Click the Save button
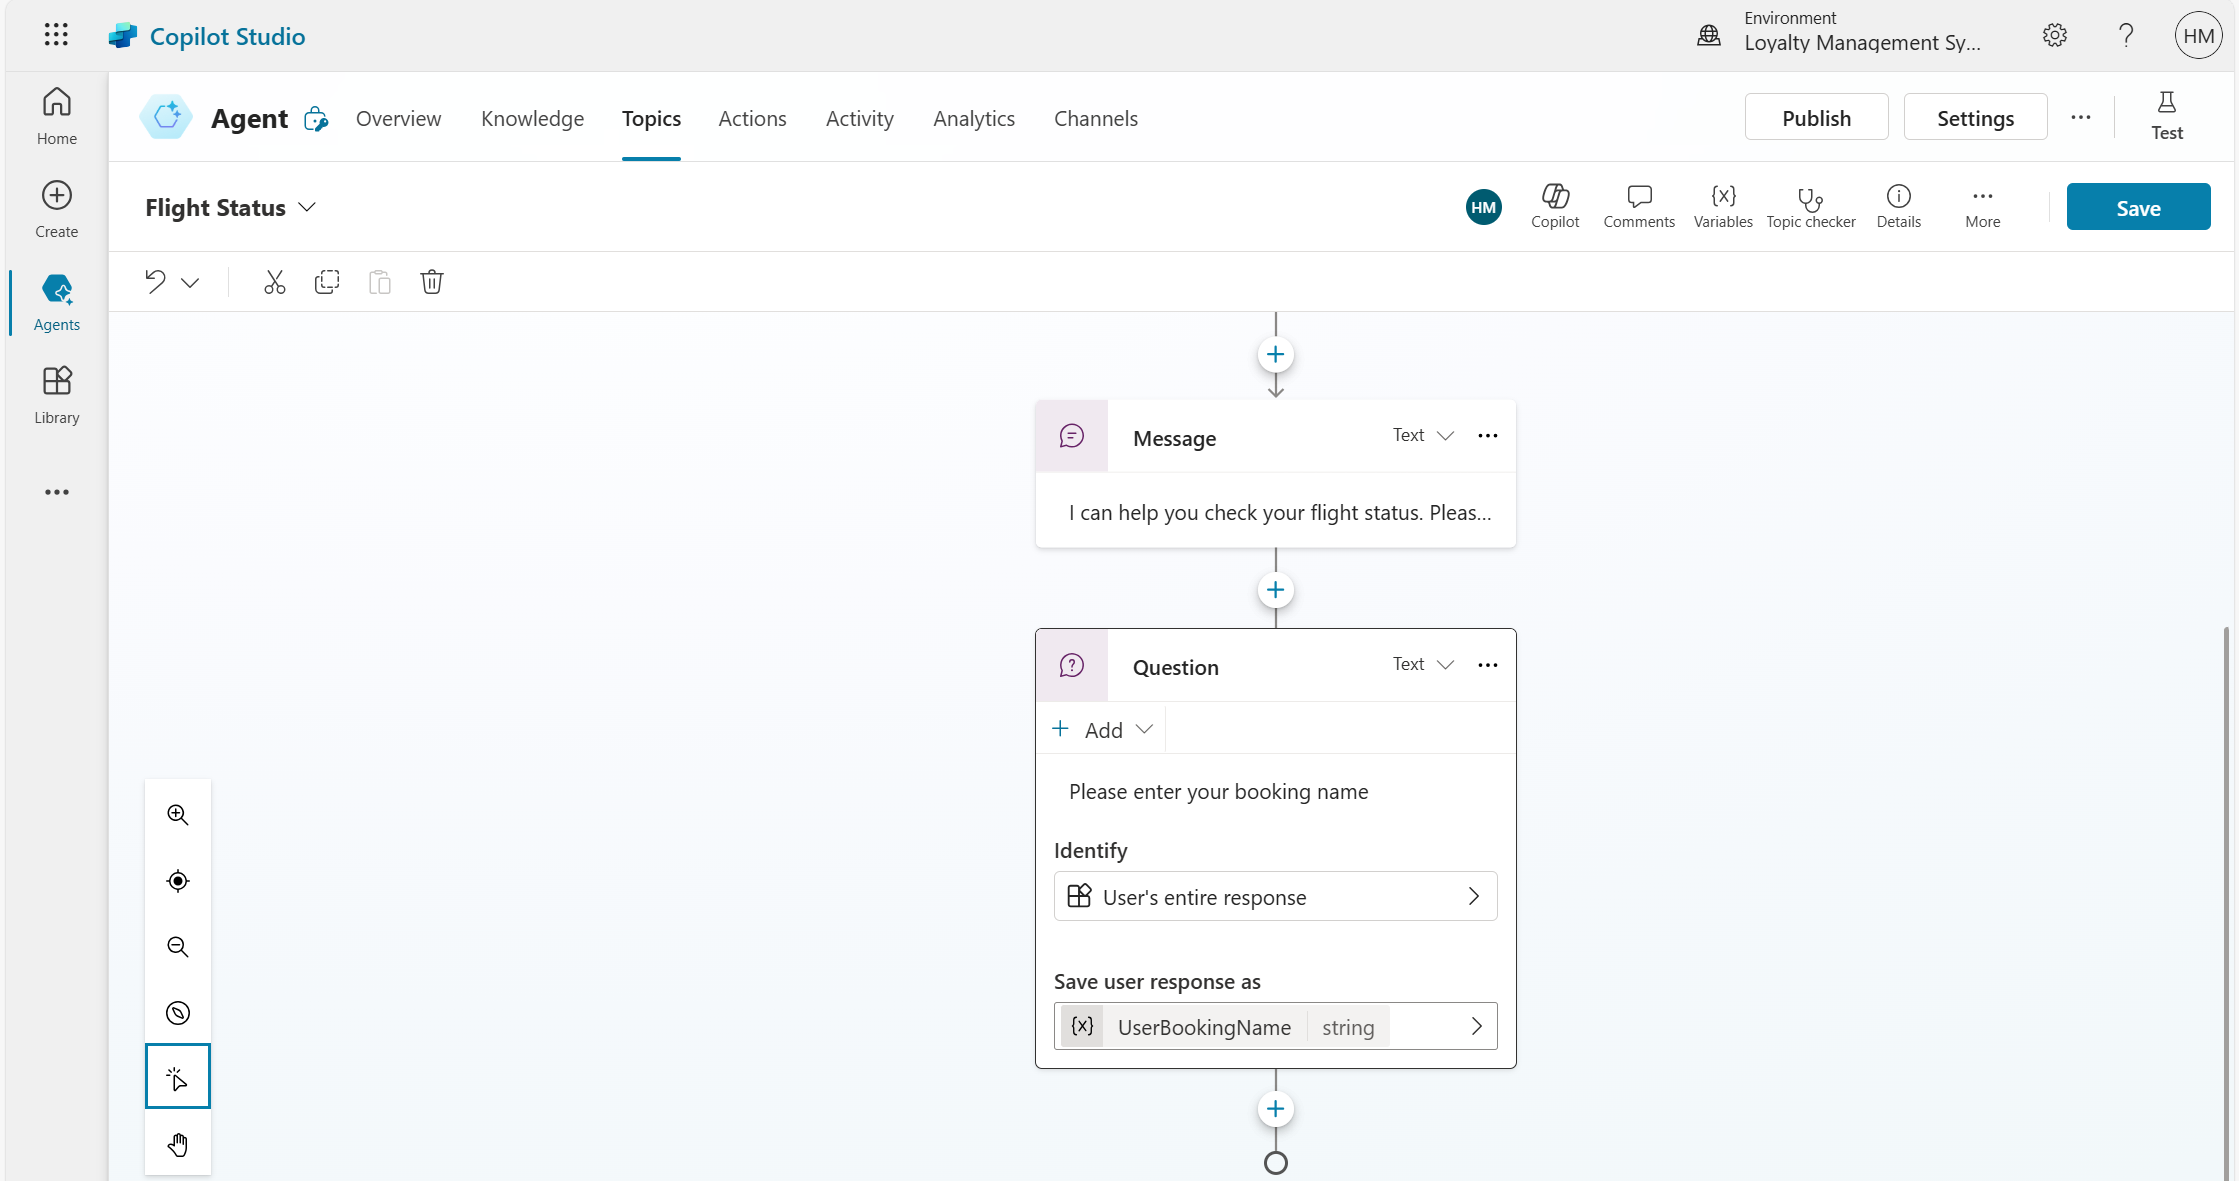This screenshot has height=1181, width=2239. (2137, 207)
